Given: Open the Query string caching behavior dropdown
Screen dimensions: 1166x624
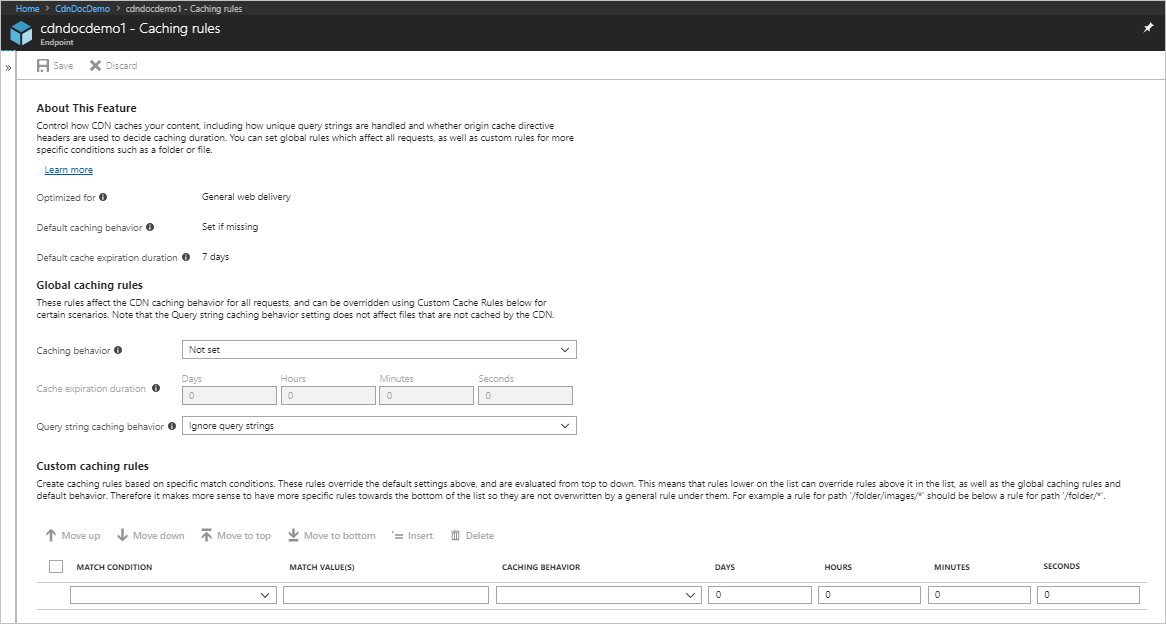Looking at the screenshot, I should click(379, 425).
